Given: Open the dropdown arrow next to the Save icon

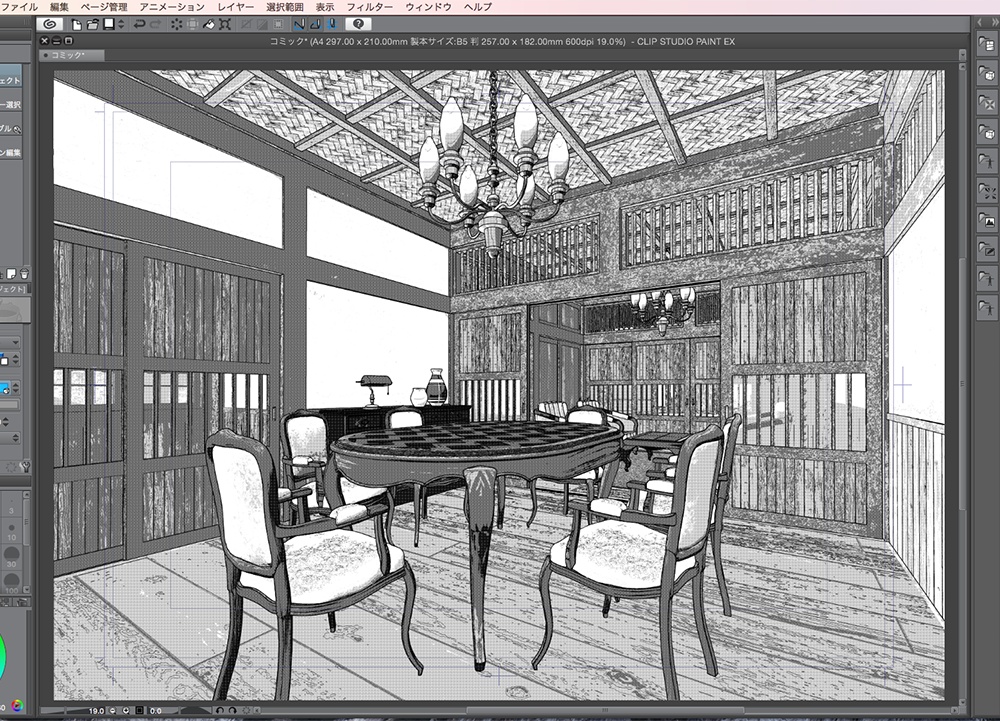Looking at the screenshot, I should (x=121, y=28).
